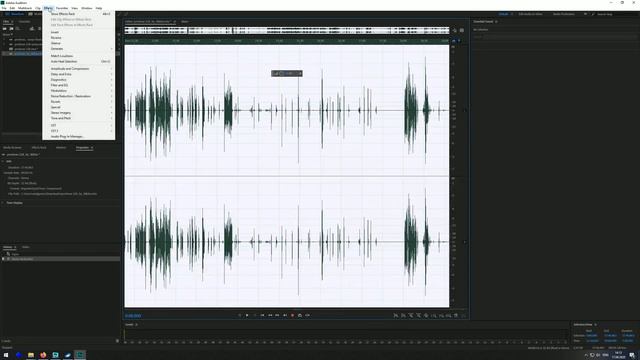Toggle Skip Selection transport button
Image resolution: width=640 pixels, height=360 pixels.
coord(307,315)
